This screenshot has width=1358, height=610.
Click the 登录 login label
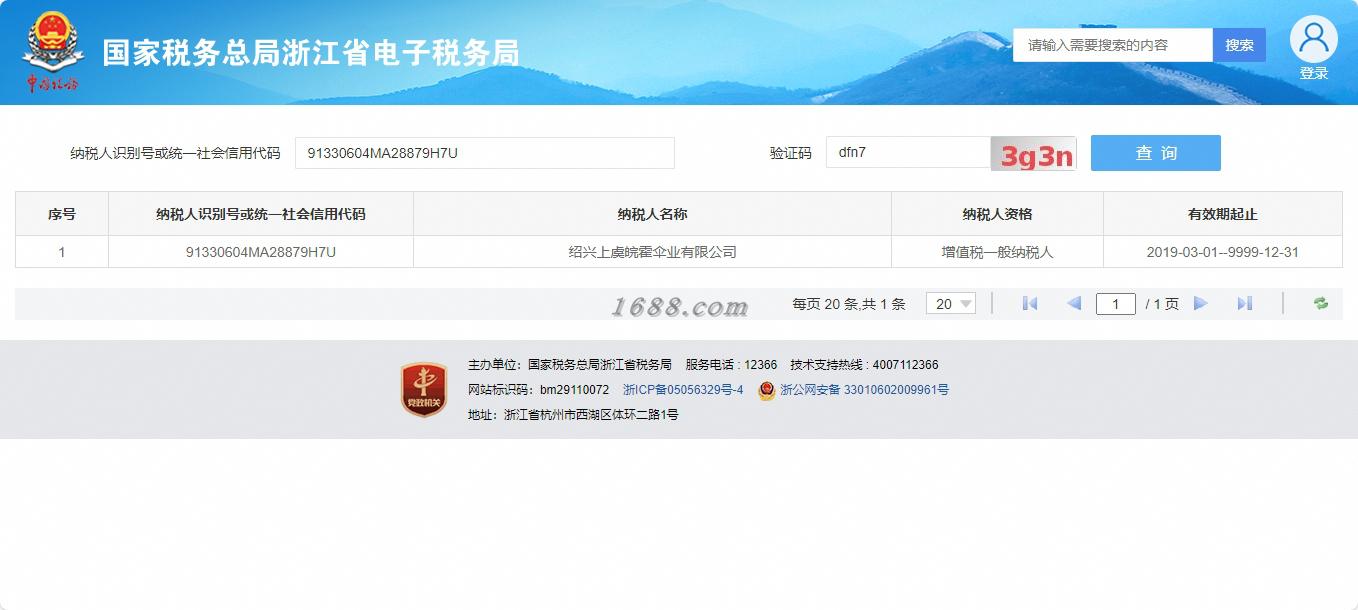point(1313,73)
